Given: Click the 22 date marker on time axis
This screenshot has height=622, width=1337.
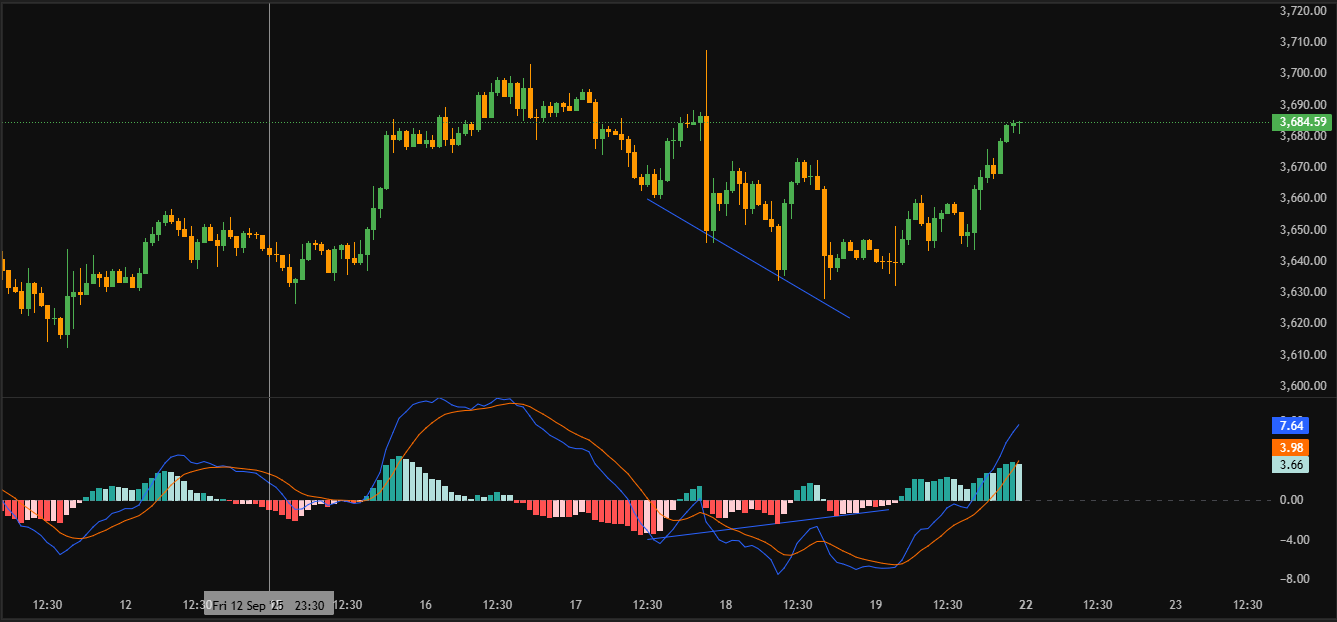Looking at the screenshot, I should pyautogui.click(x=1026, y=605).
